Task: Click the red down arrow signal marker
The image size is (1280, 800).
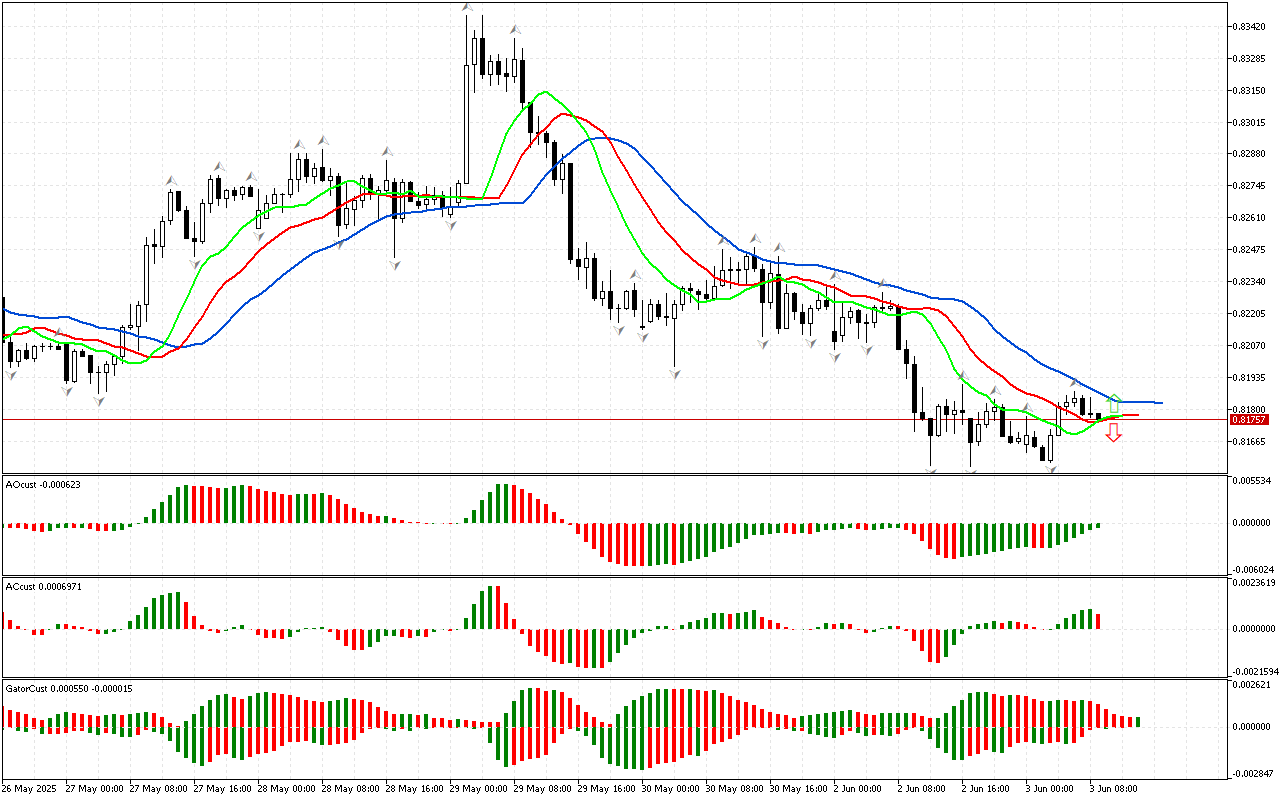Action: click(1113, 432)
